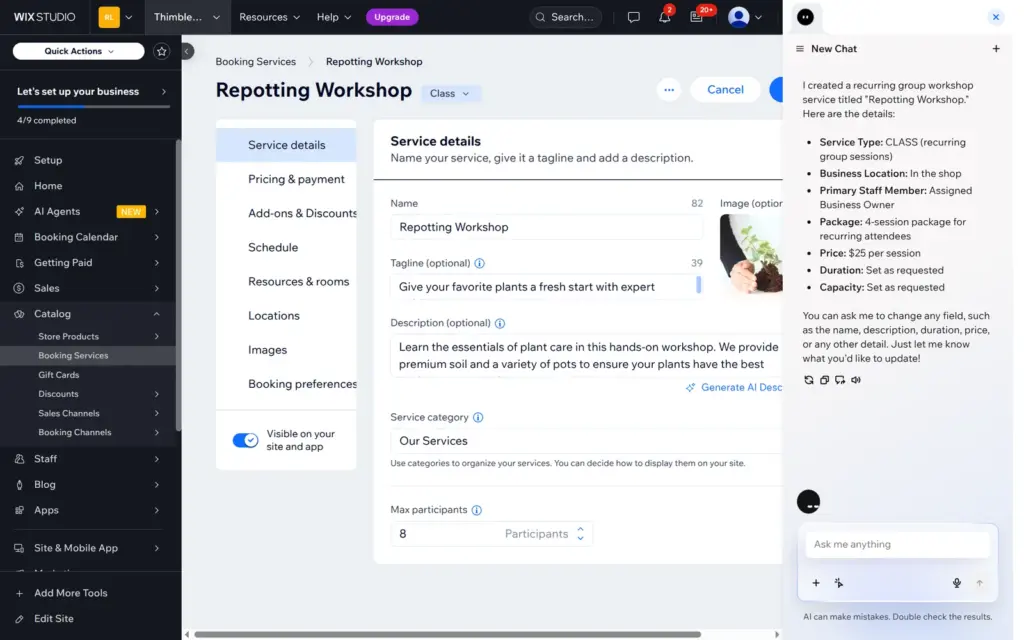
Task: Click the user profile avatar
Action: click(739, 17)
